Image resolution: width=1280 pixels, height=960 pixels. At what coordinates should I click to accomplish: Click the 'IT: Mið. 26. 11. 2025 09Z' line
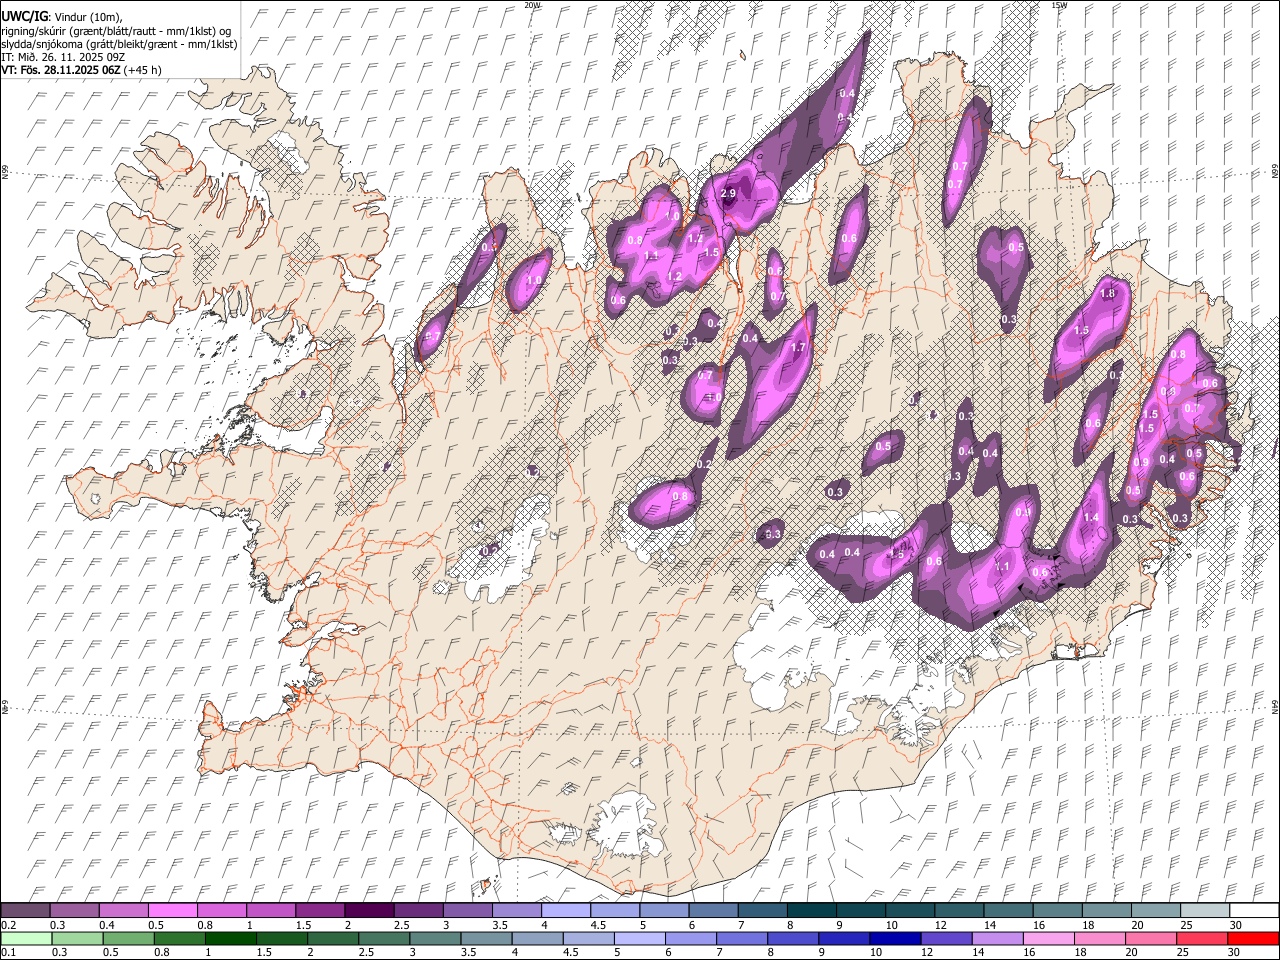pyautogui.click(x=62, y=57)
